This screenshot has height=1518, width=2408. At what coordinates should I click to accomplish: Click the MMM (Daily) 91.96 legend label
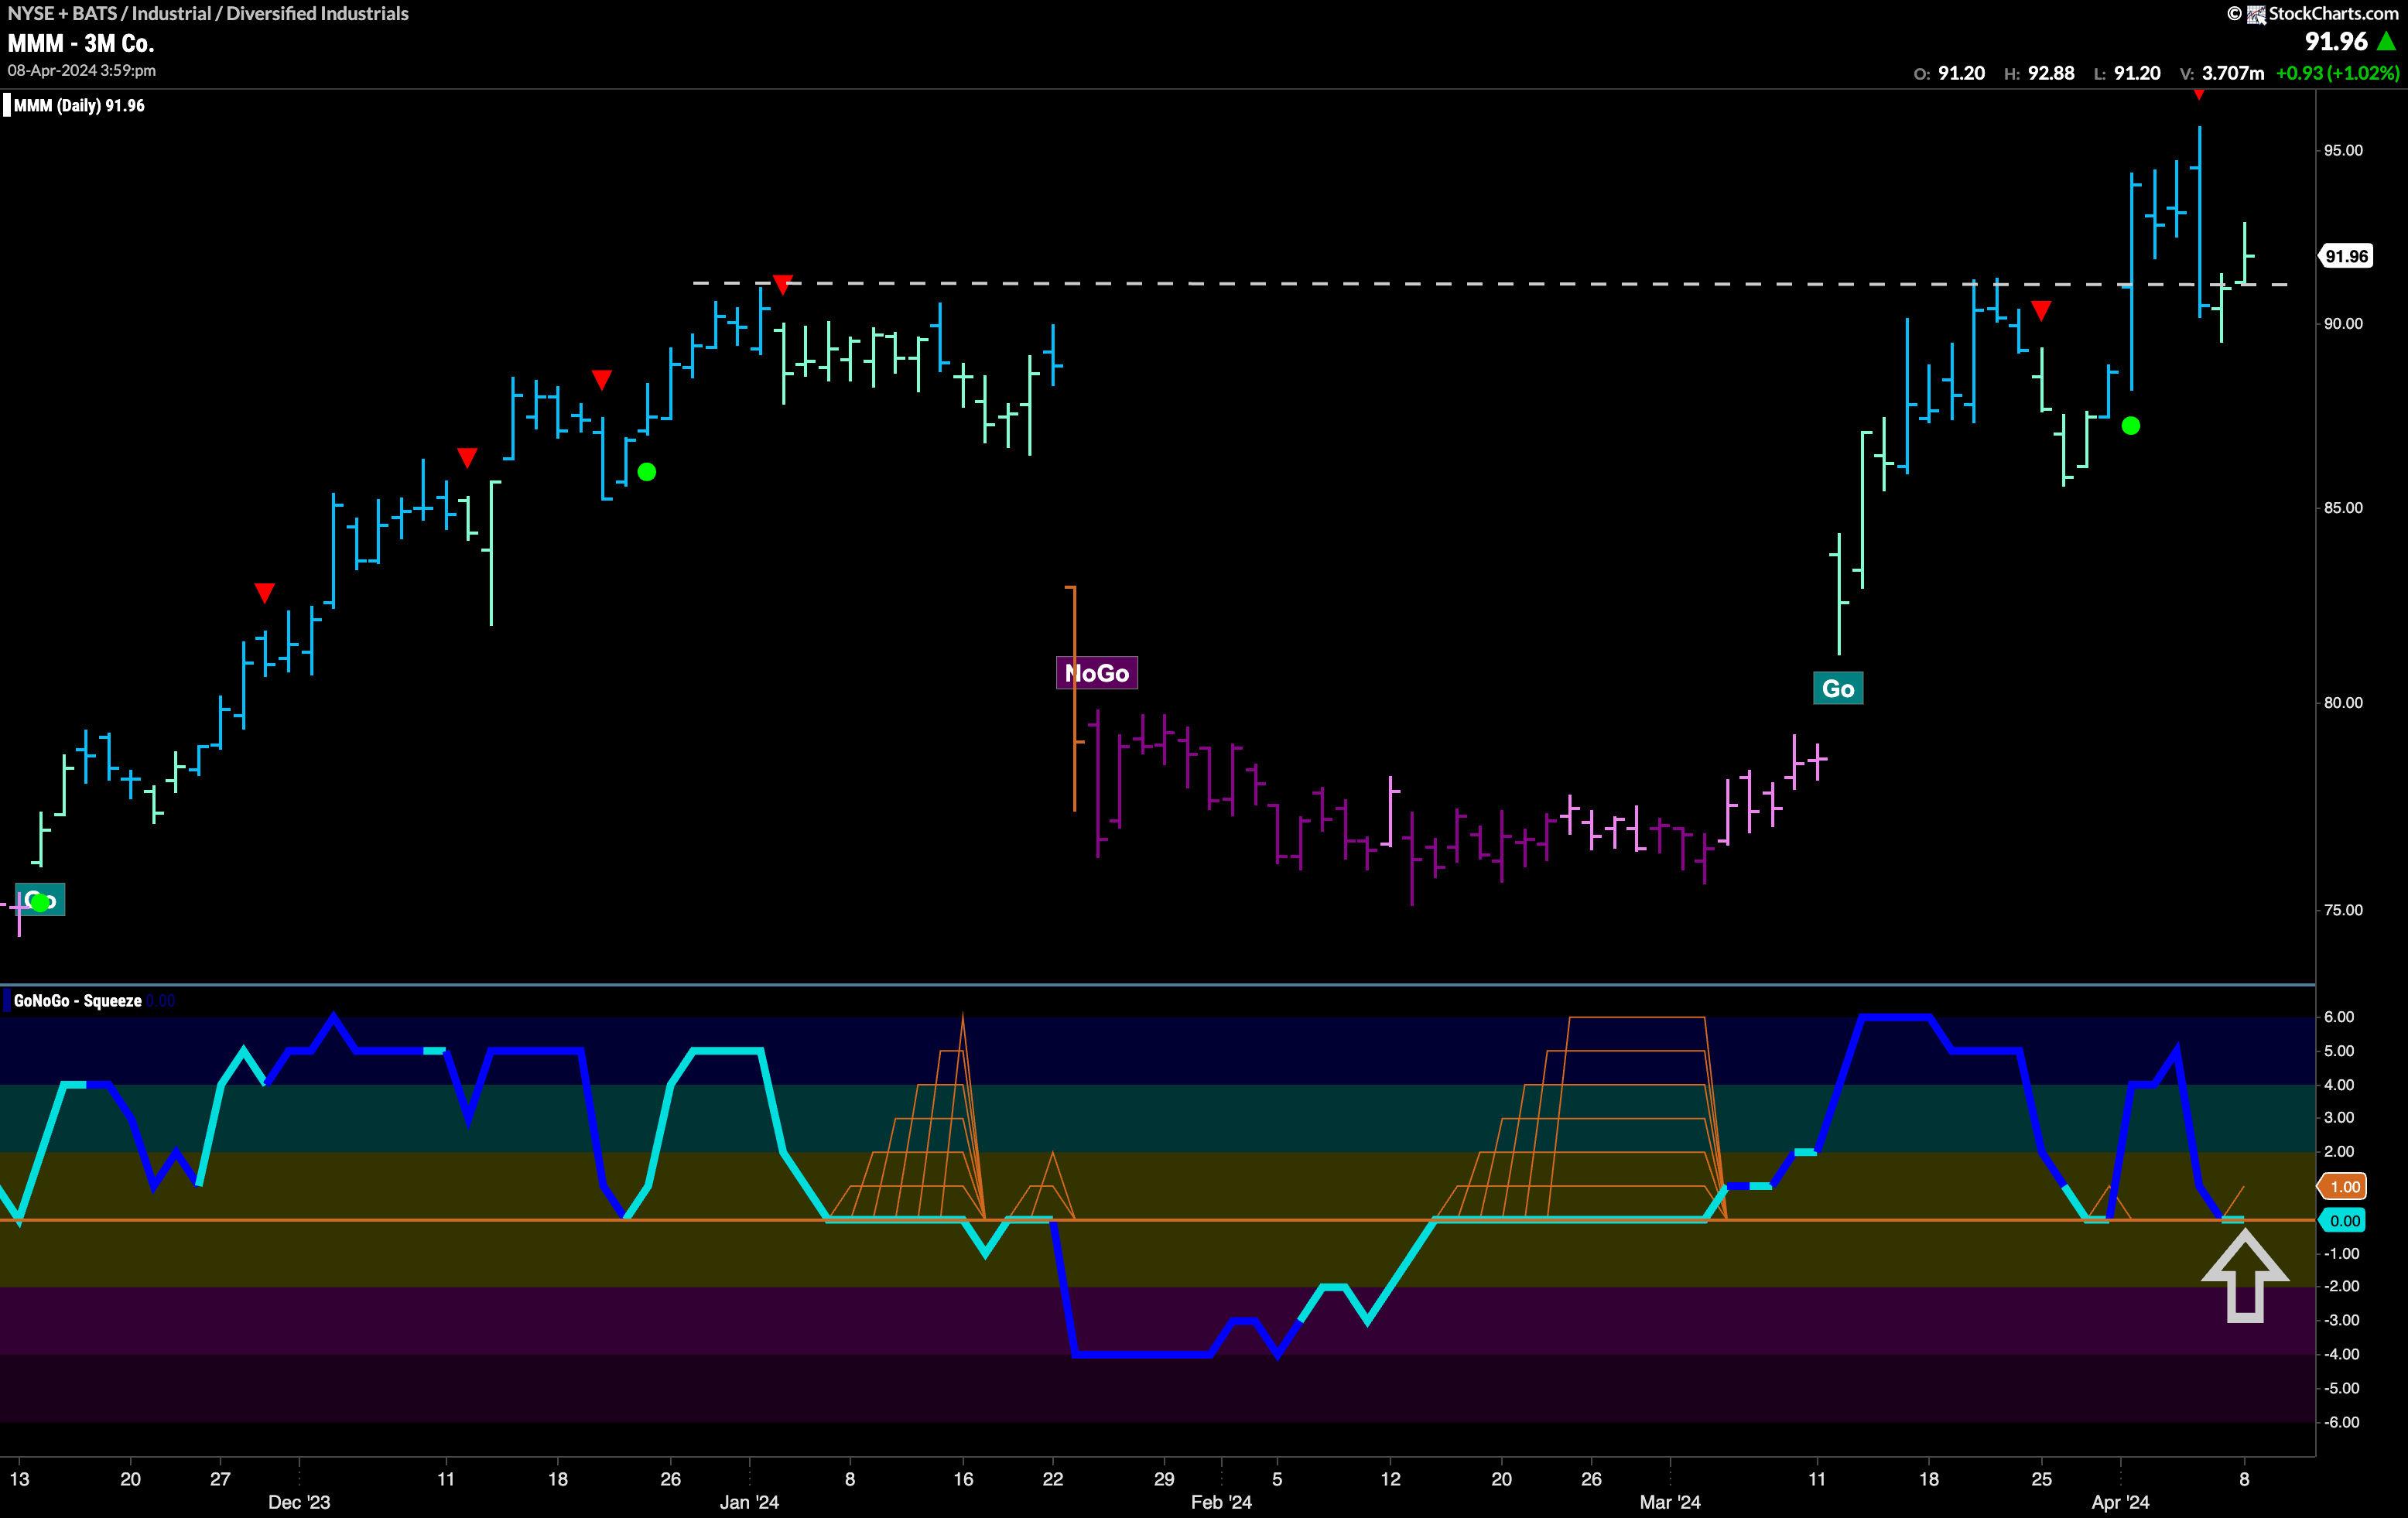[79, 106]
